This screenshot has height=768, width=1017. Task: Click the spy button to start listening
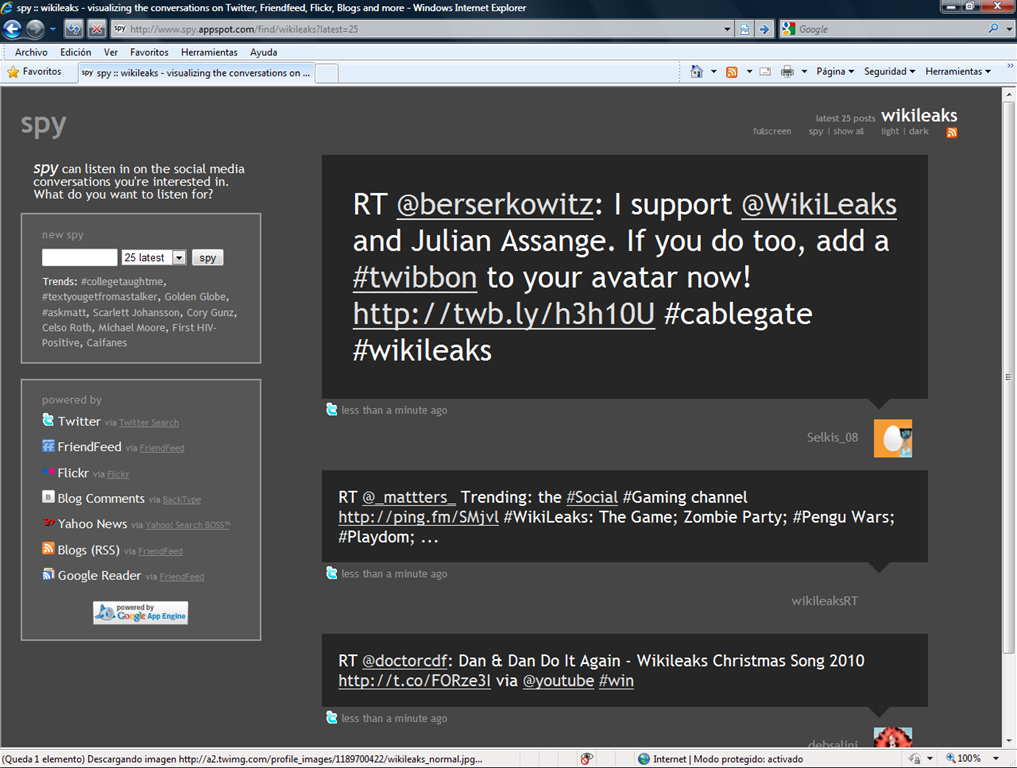[x=208, y=258]
